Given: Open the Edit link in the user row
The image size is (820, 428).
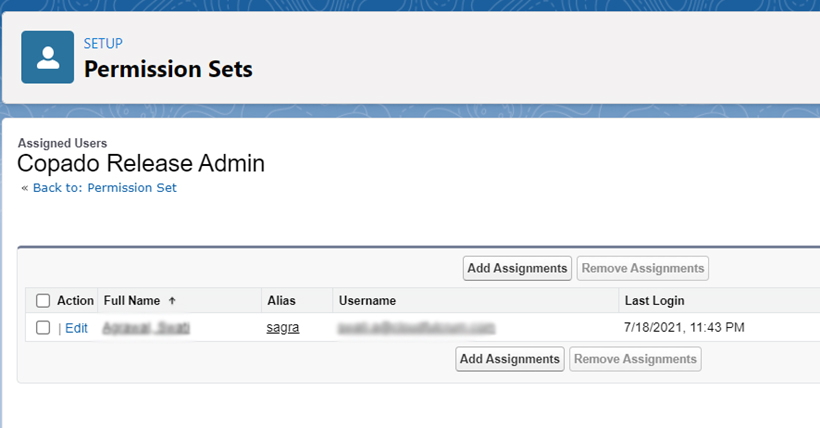Looking at the screenshot, I should (76, 327).
